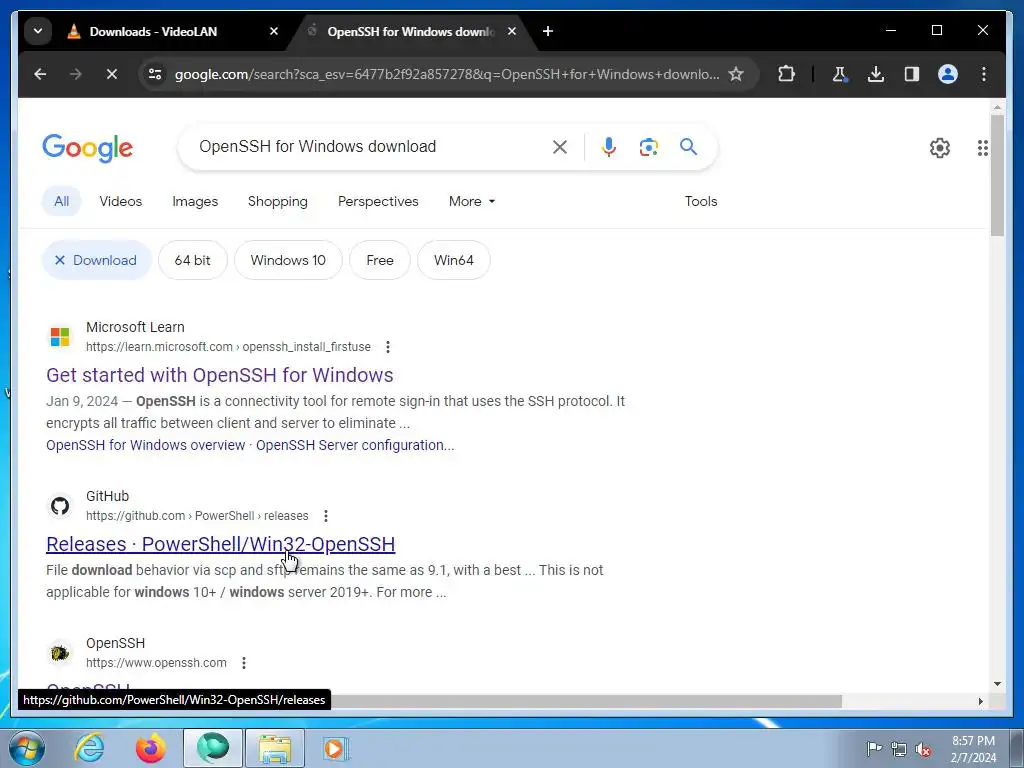Select the All results tab
The height and width of the screenshot is (768, 1024).
pos(61,201)
